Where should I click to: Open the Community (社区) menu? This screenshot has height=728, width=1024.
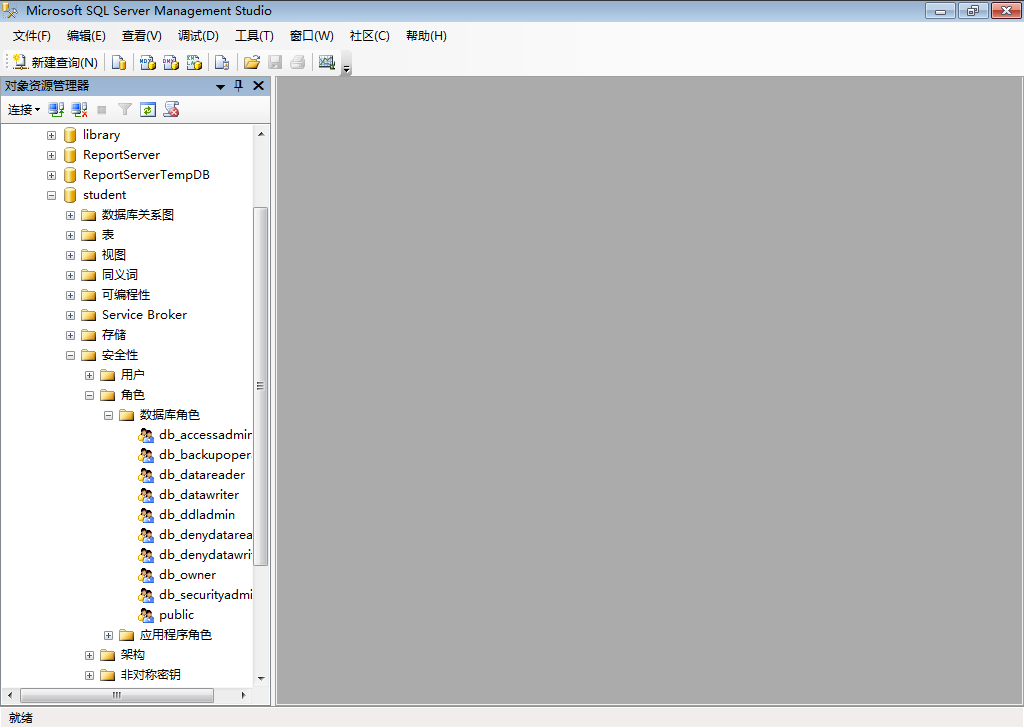click(x=370, y=36)
